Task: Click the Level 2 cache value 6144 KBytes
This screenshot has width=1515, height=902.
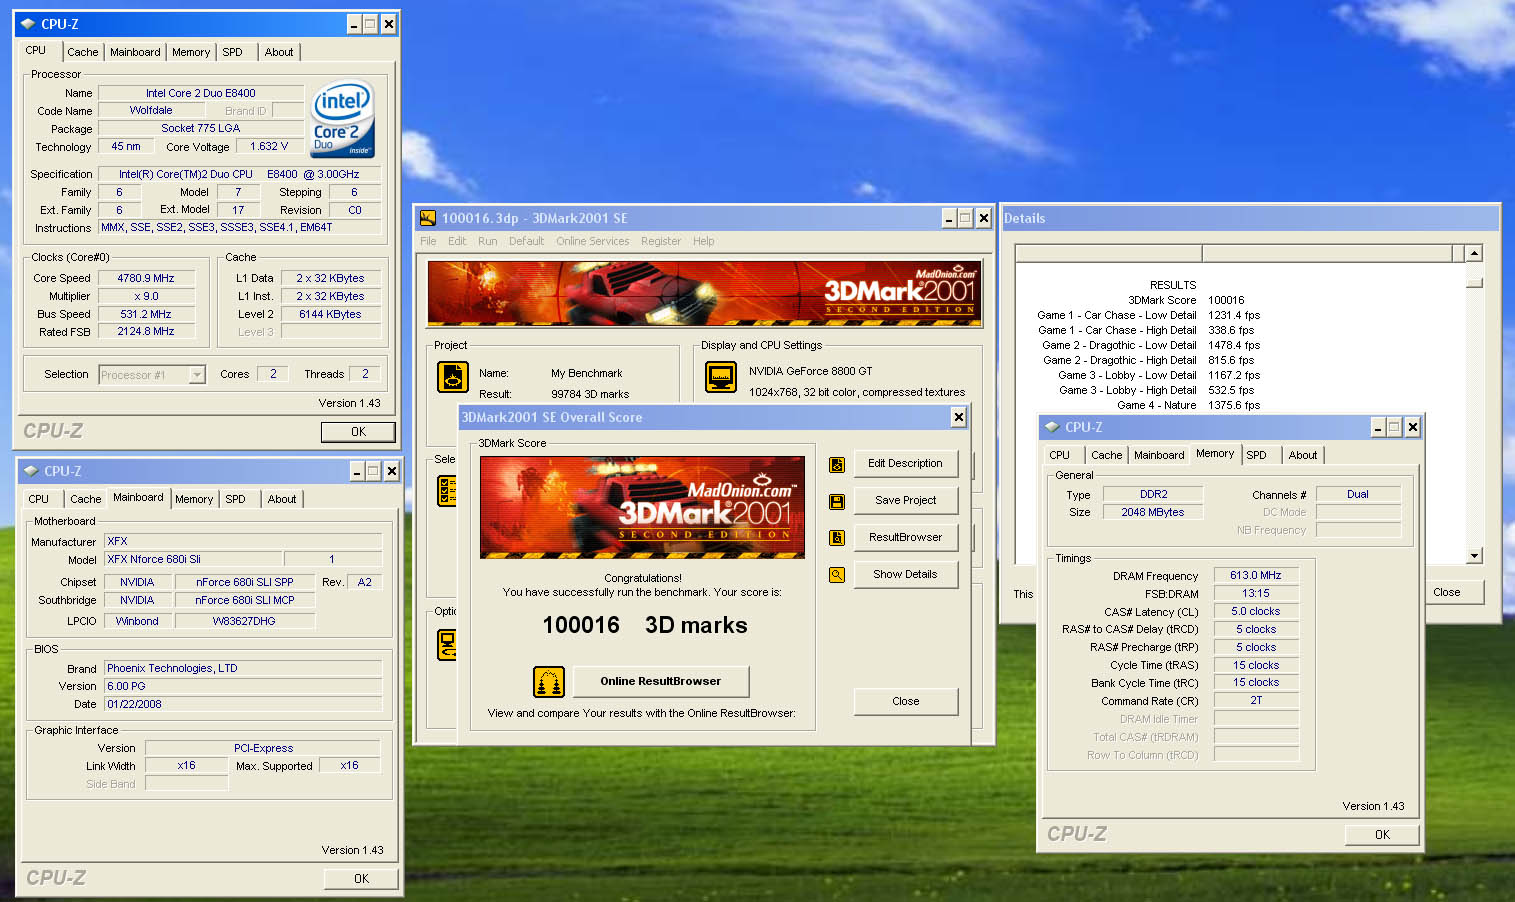Action: pyautogui.click(x=331, y=315)
